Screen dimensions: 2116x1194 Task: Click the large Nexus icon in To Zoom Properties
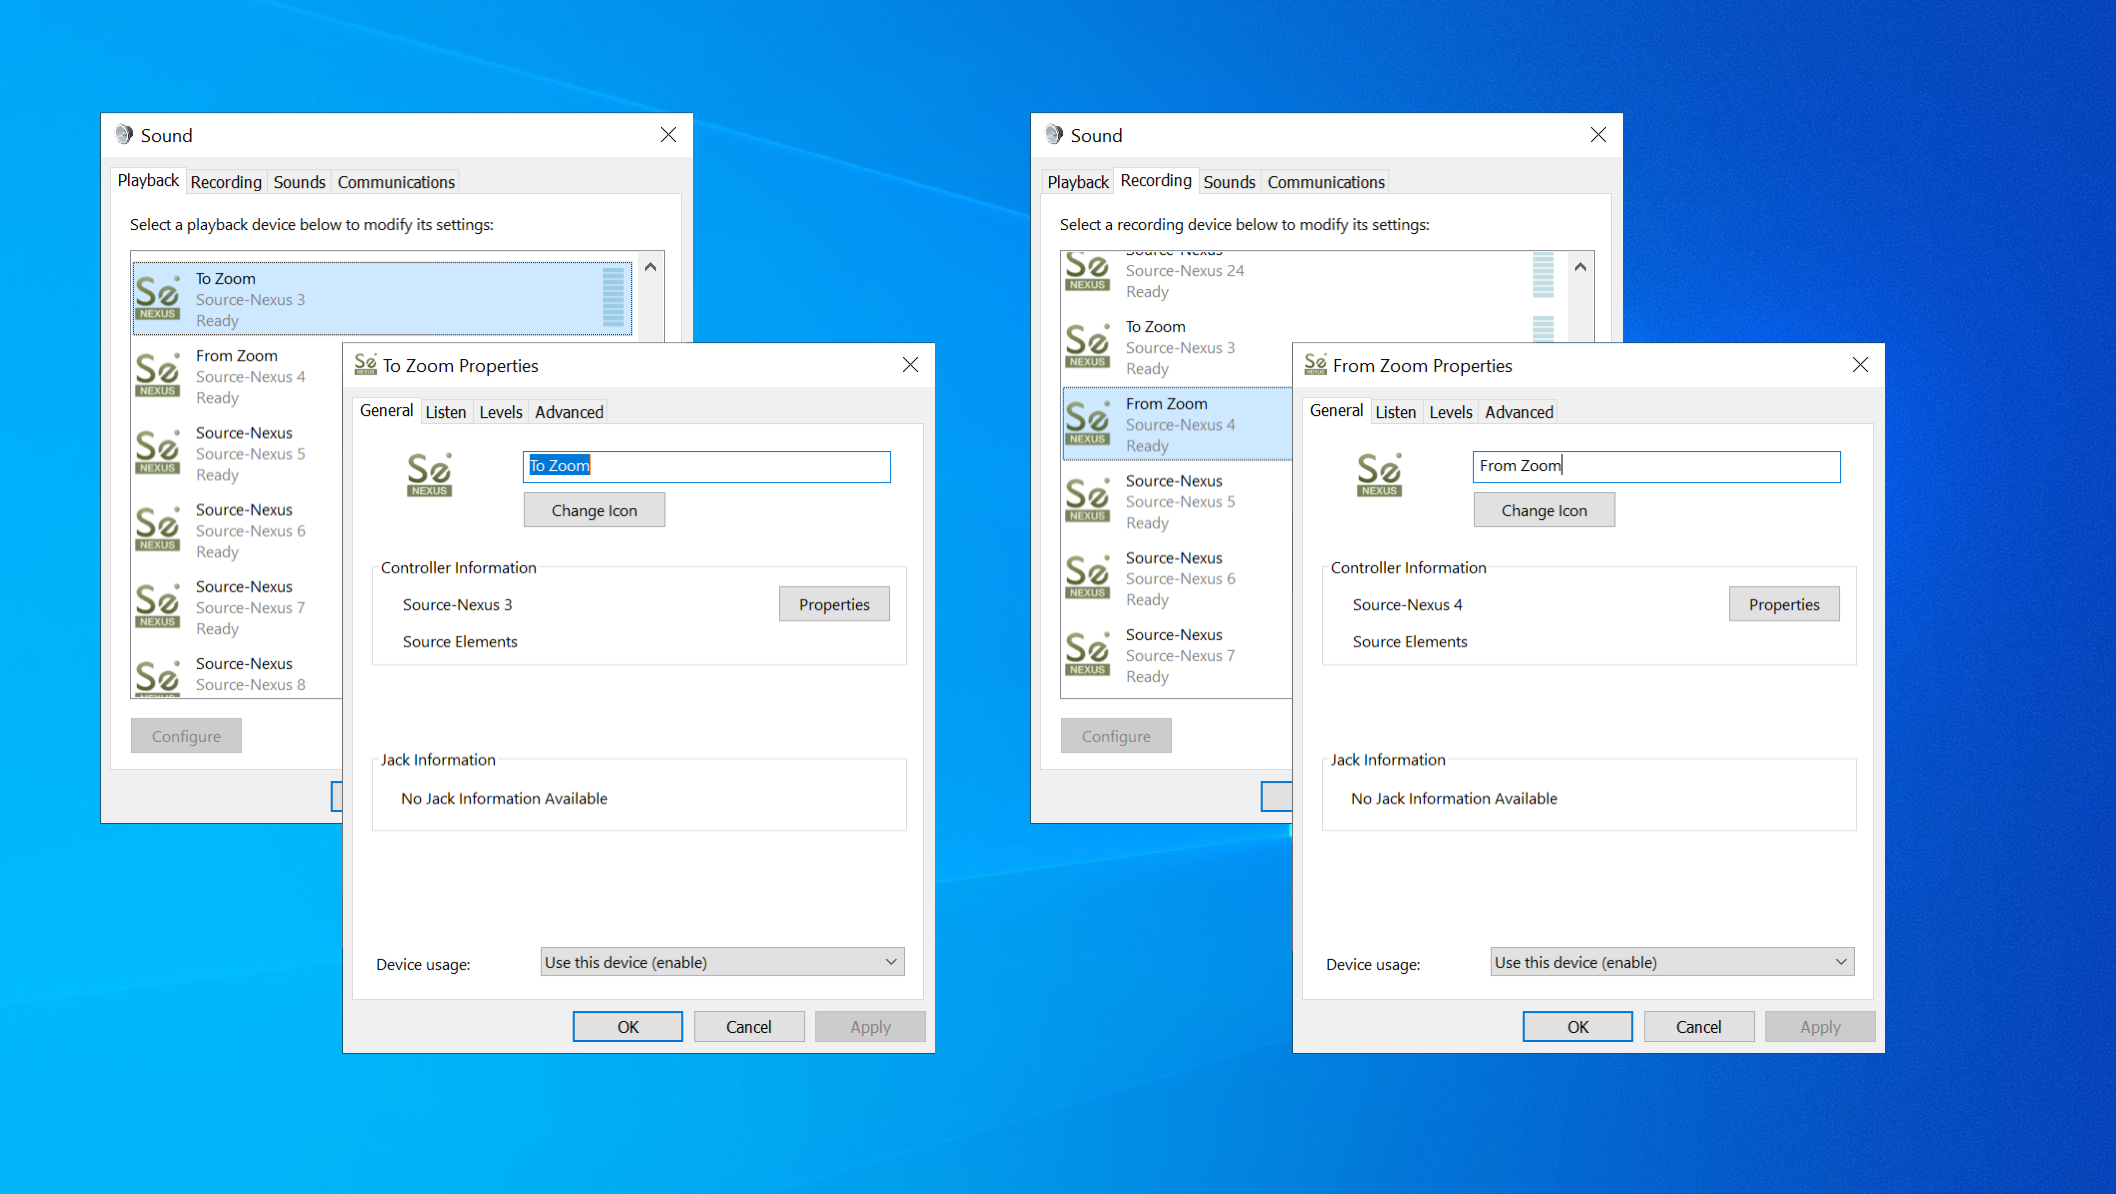click(430, 474)
